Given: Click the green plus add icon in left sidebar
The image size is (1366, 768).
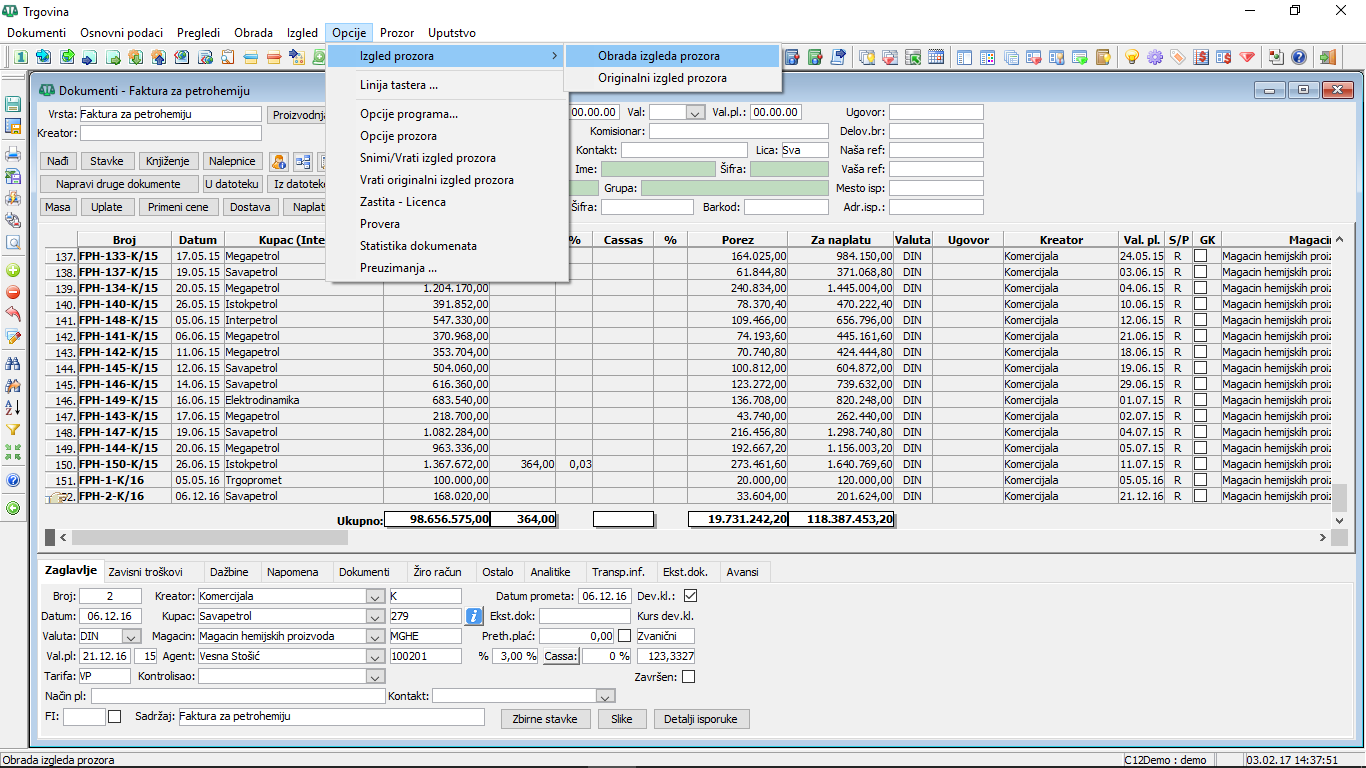Looking at the screenshot, I should [x=14, y=270].
